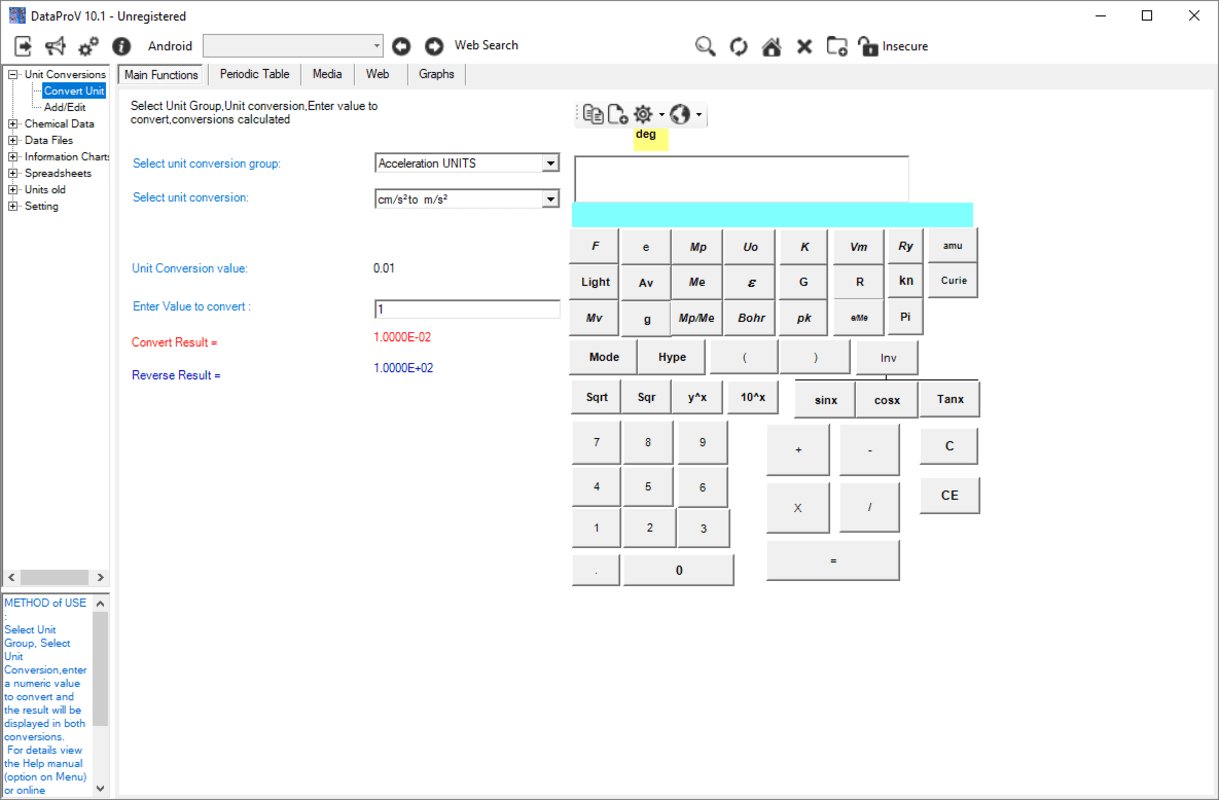Open the unit conversion group dropdown

[550, 163]
